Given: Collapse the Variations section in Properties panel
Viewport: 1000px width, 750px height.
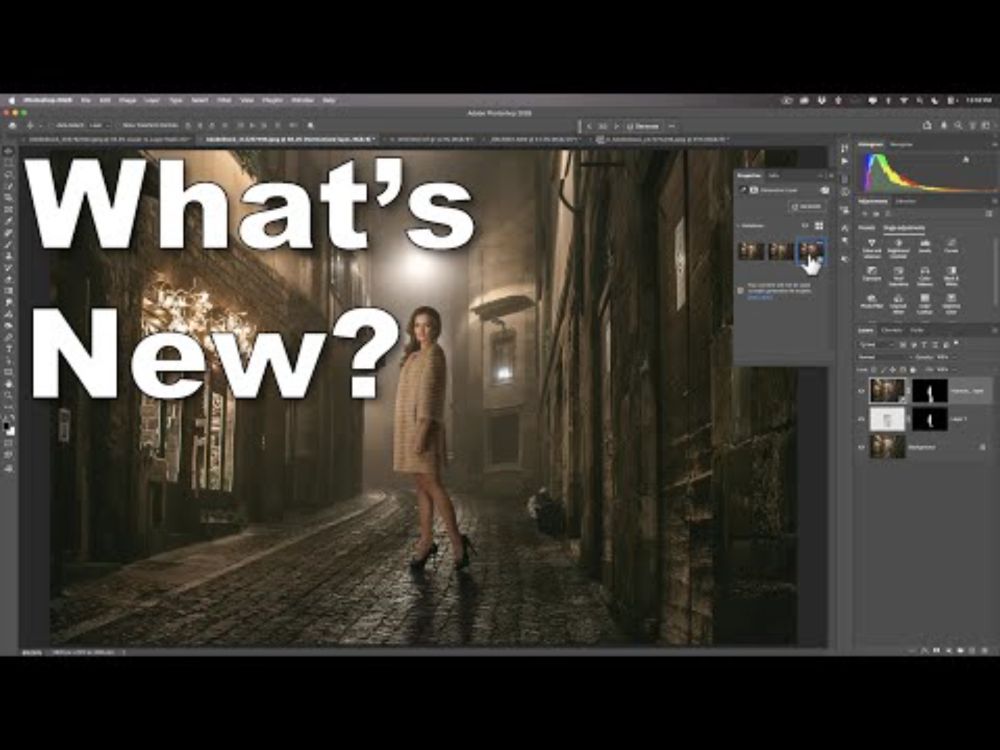Looking at the screenshot, I should tap(739, 225).
